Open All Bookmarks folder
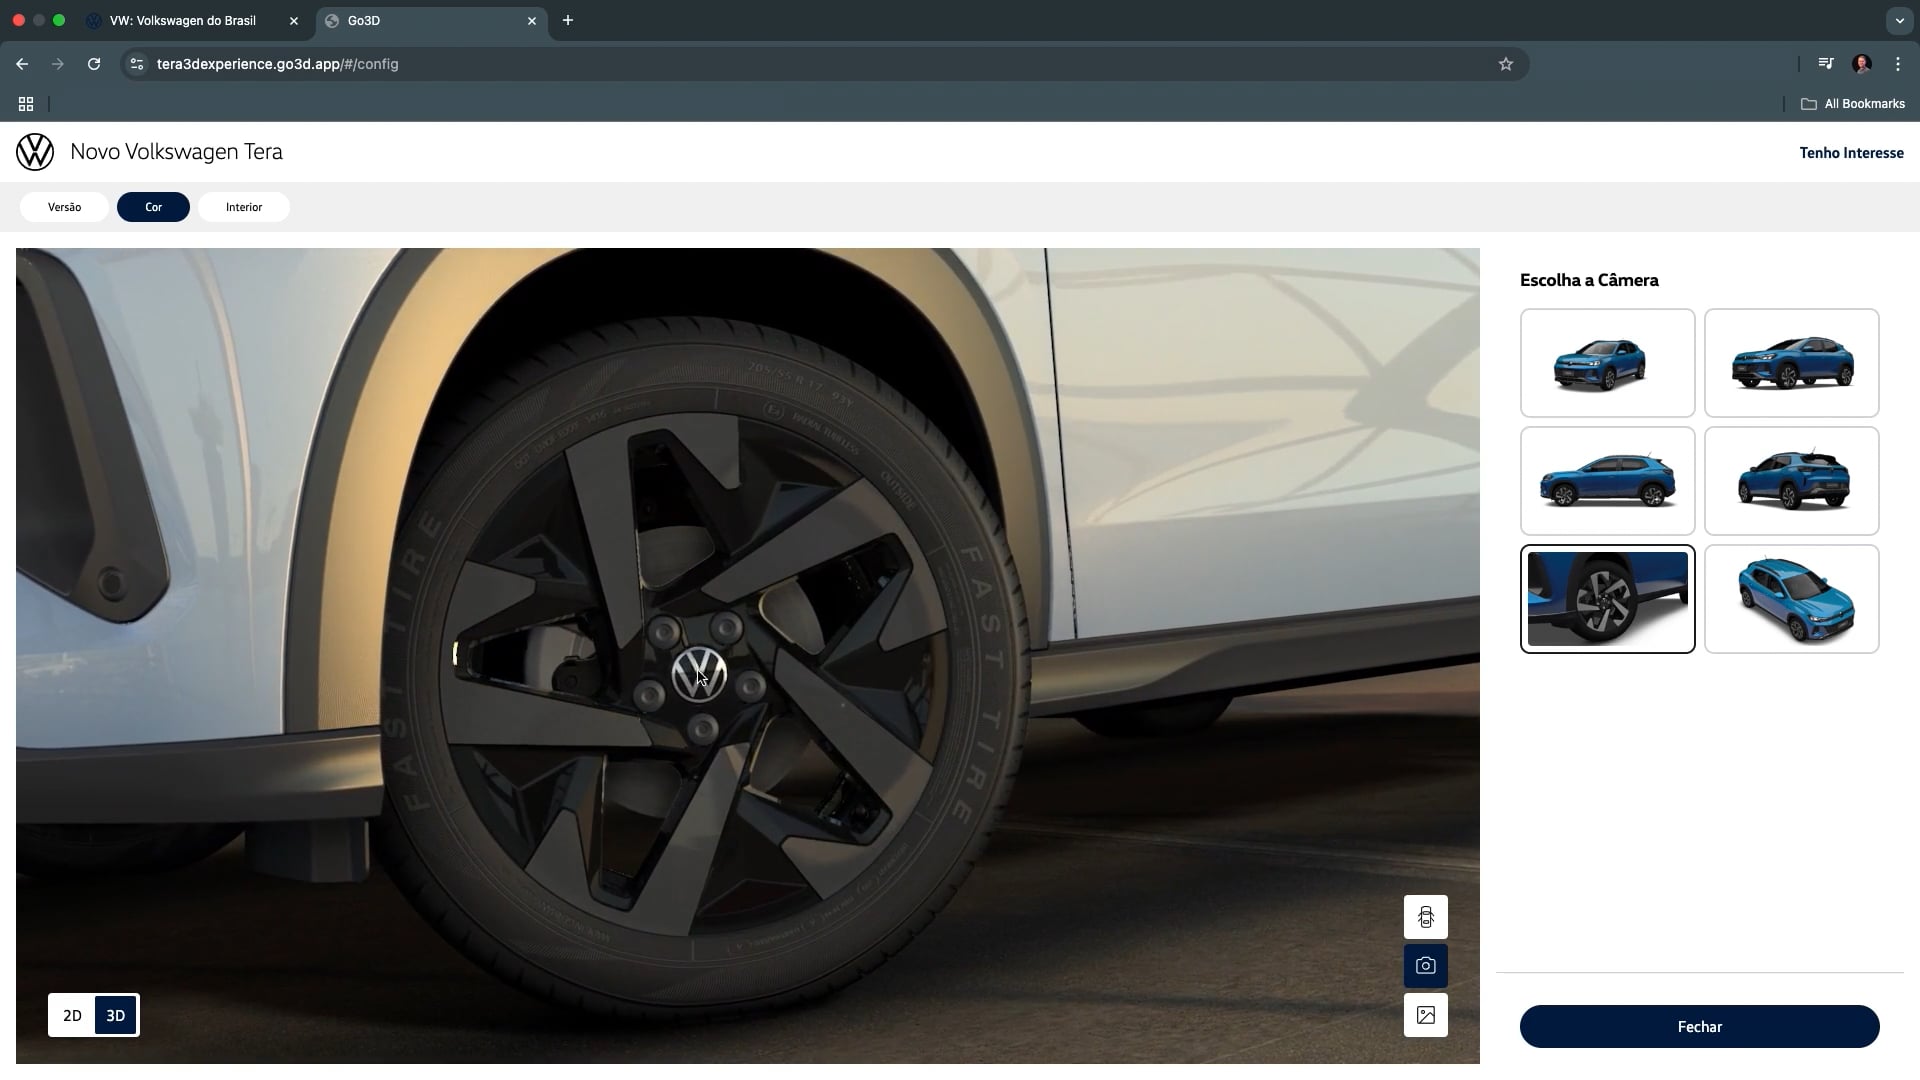Image resolution: width=1920 pixels, height=1080 pixels. point(1853,104)
